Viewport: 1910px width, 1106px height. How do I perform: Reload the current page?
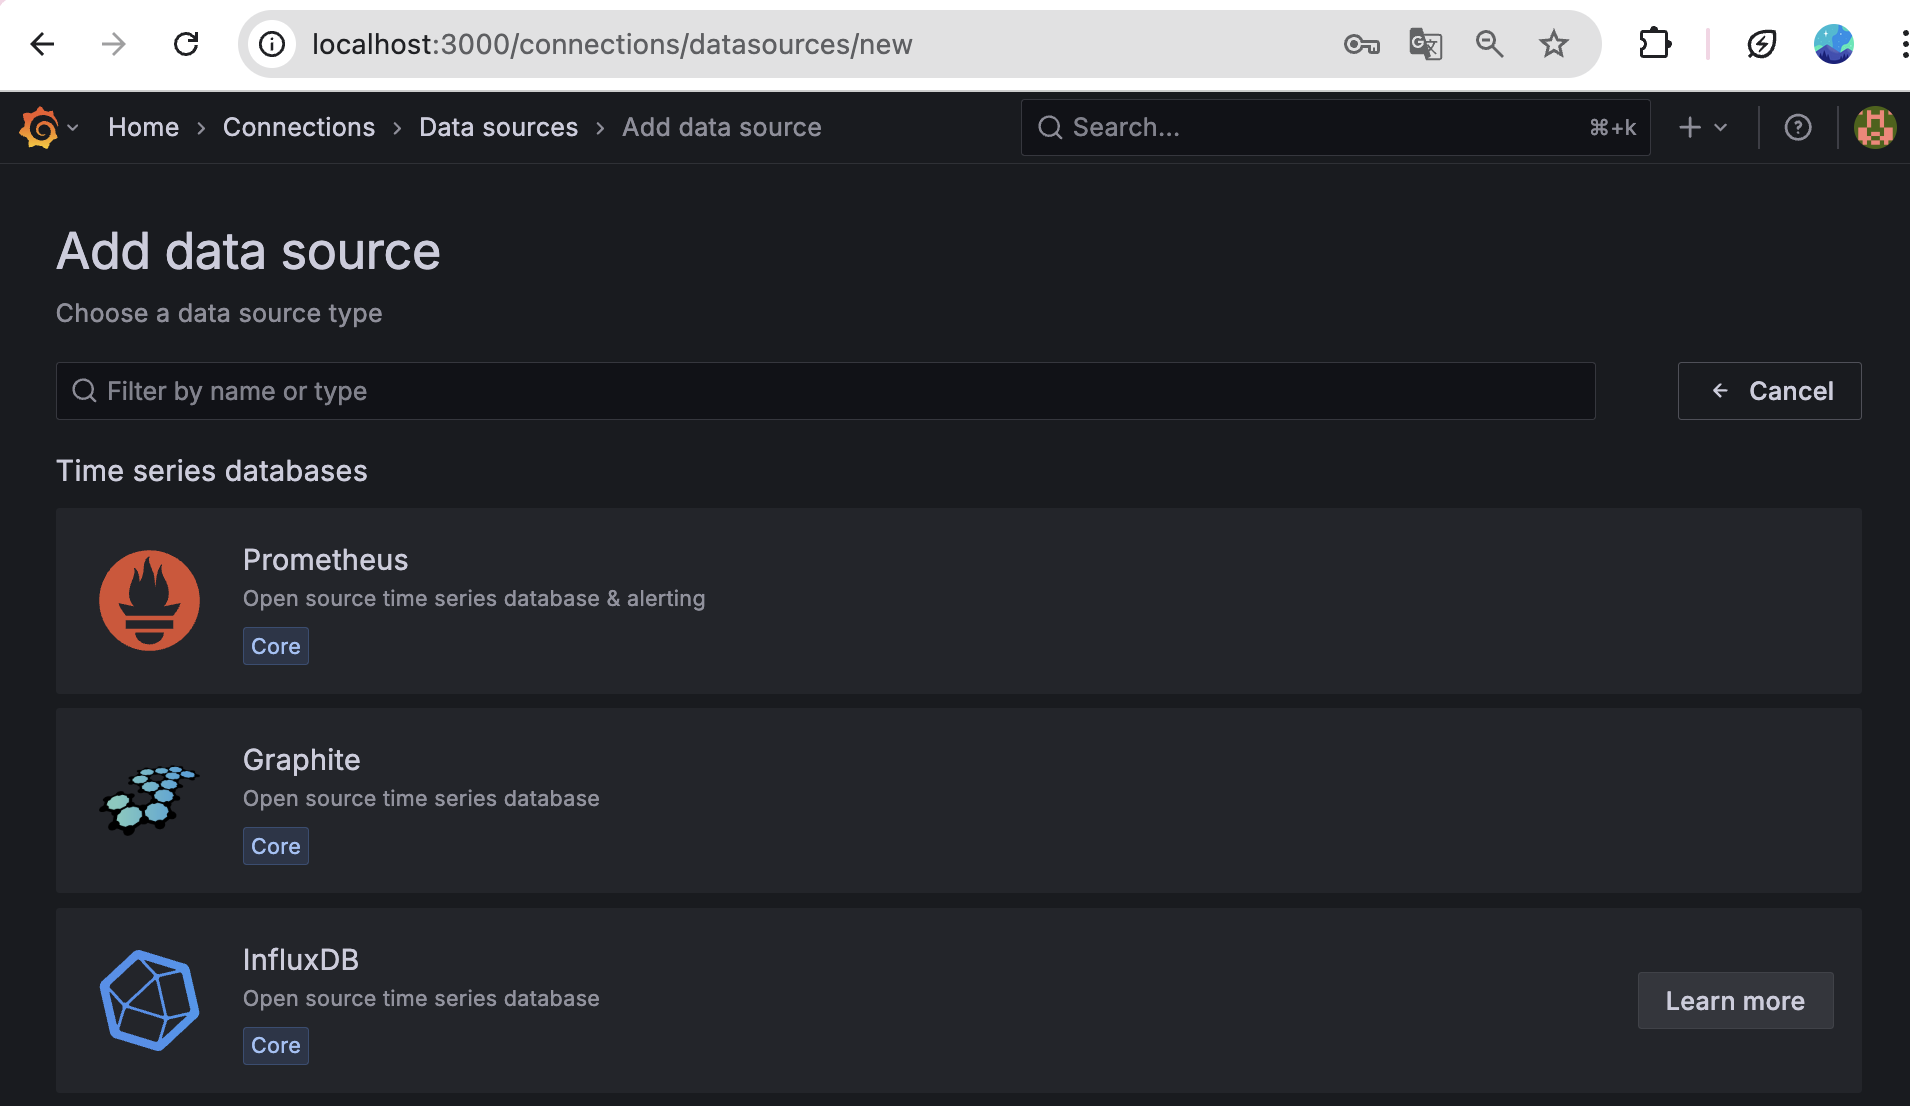pos(186,44)
